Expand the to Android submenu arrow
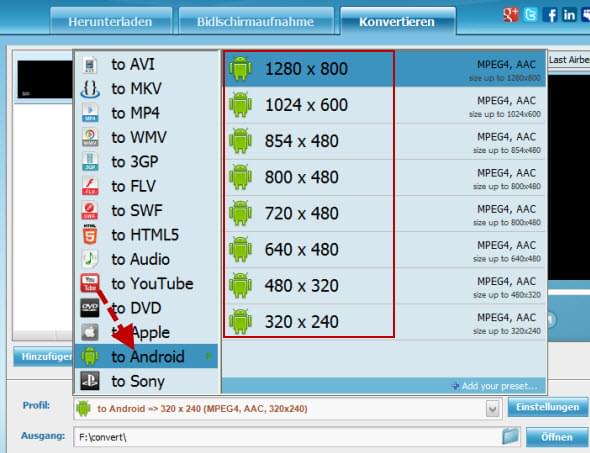Image resolution: width=590 pixels, height=453 pixels. coord(209,356)
